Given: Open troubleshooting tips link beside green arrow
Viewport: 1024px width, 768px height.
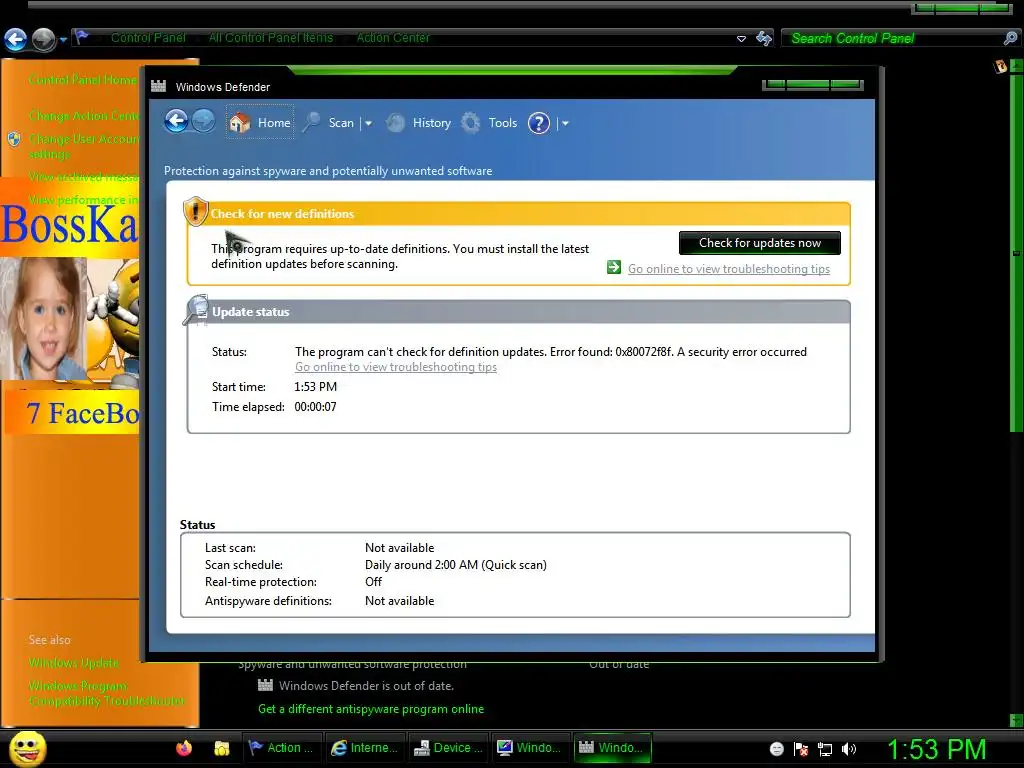Looking at the screenshot, I should 729,269.
